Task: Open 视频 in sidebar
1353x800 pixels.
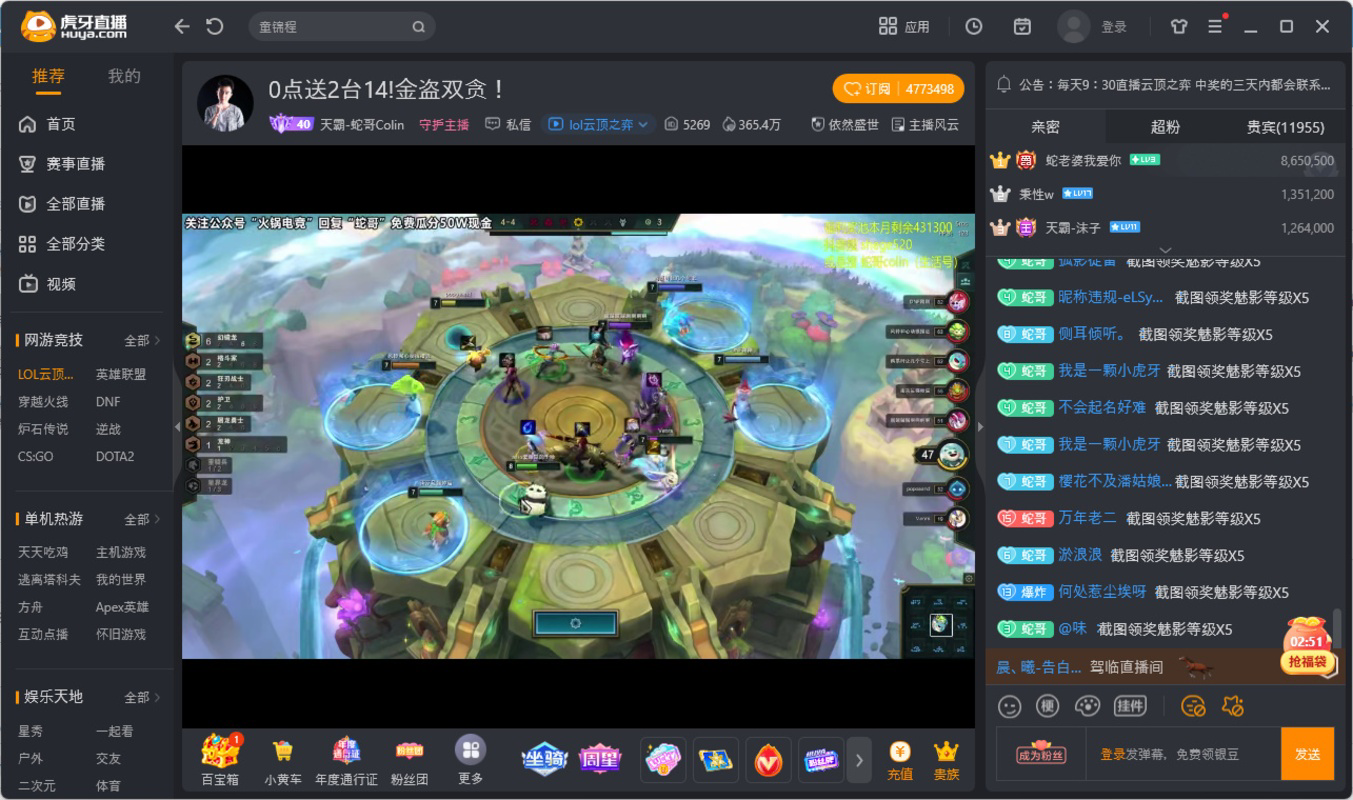Action: (x=48, y=285)
